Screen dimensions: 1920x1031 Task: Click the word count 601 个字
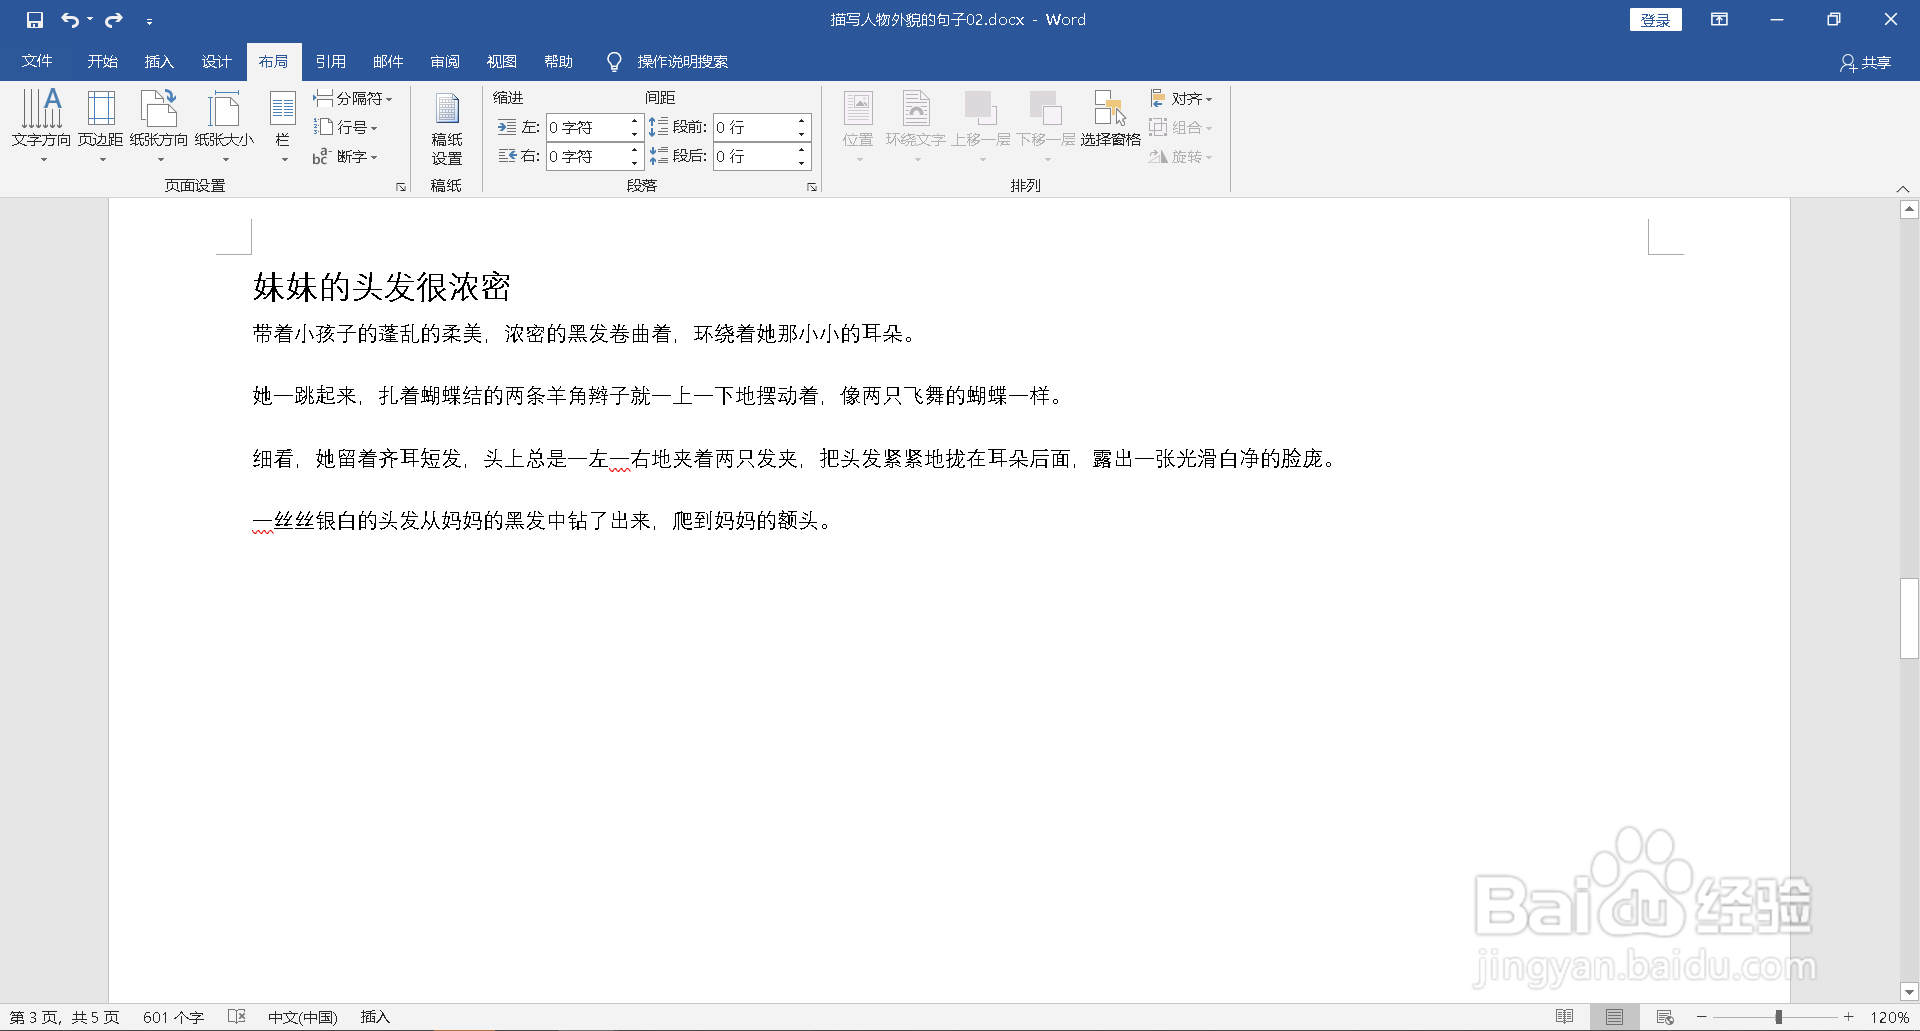(173, 1017)
